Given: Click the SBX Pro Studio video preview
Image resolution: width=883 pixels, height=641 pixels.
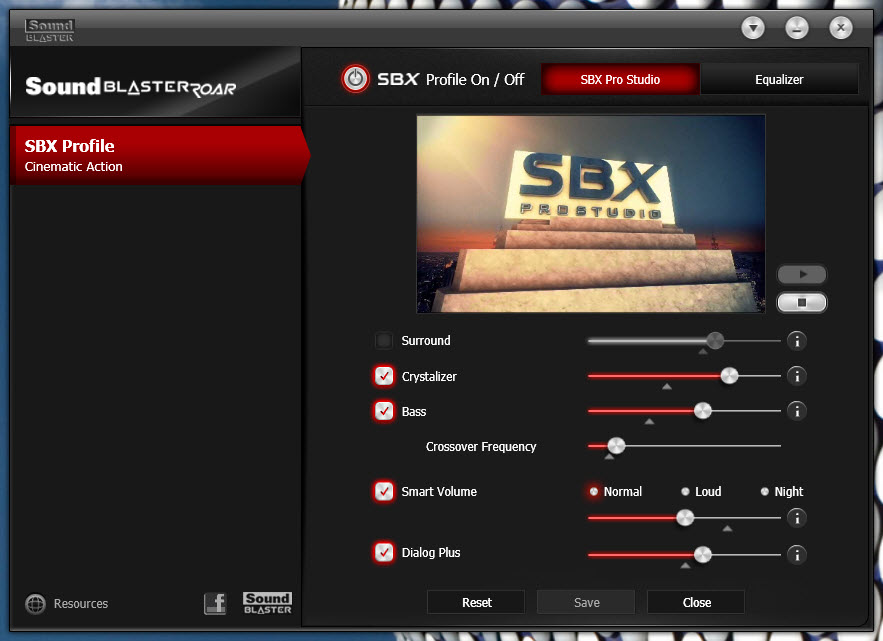Looking at the screenshot, I should pos(591,213).
